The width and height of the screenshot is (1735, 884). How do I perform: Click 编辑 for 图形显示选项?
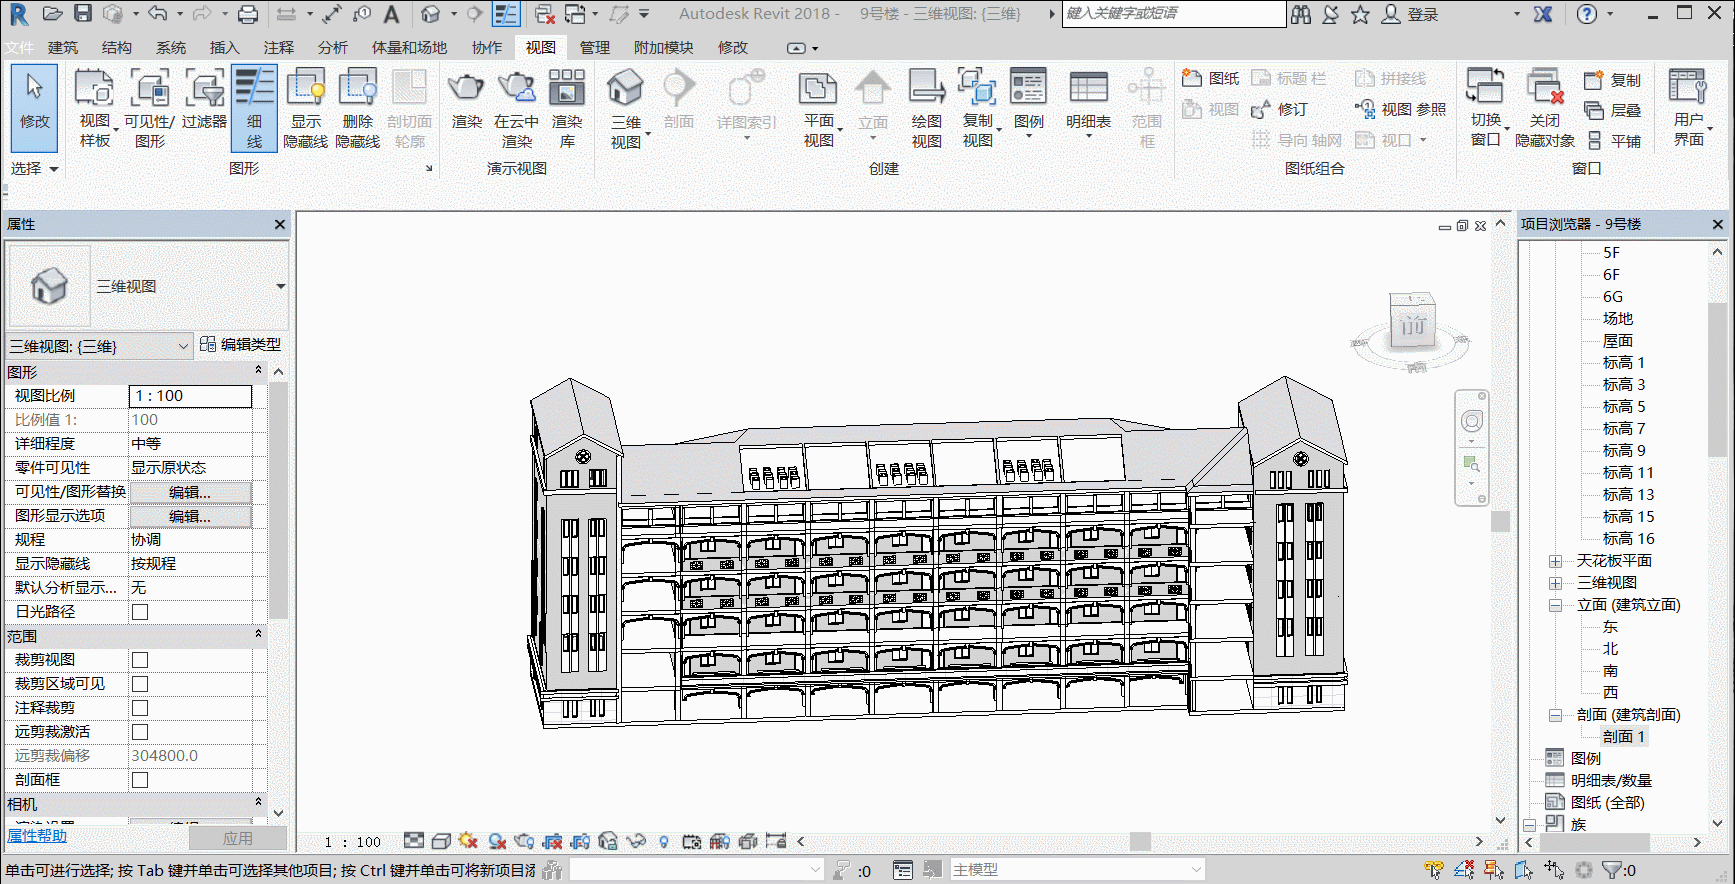coord(190,516)
